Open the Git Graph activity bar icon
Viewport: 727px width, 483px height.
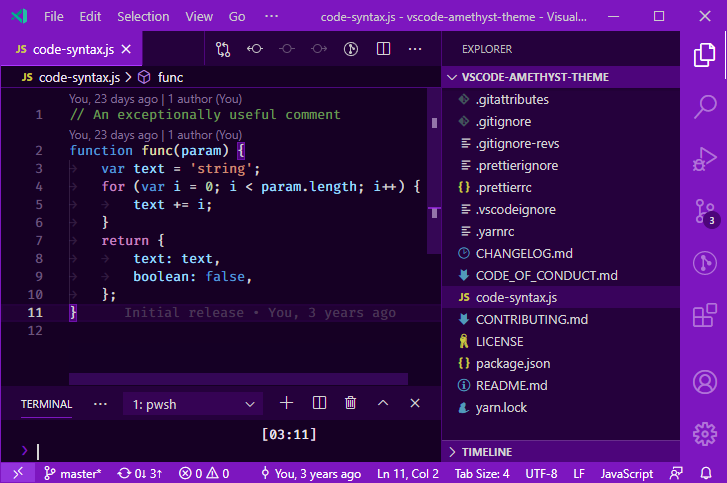tap(705, 263)
